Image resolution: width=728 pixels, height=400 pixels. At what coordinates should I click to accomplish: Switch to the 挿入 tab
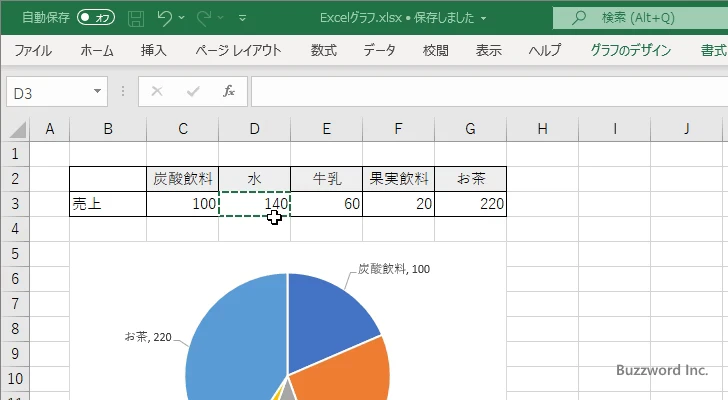pyautogui.click(x=154, y=50)
